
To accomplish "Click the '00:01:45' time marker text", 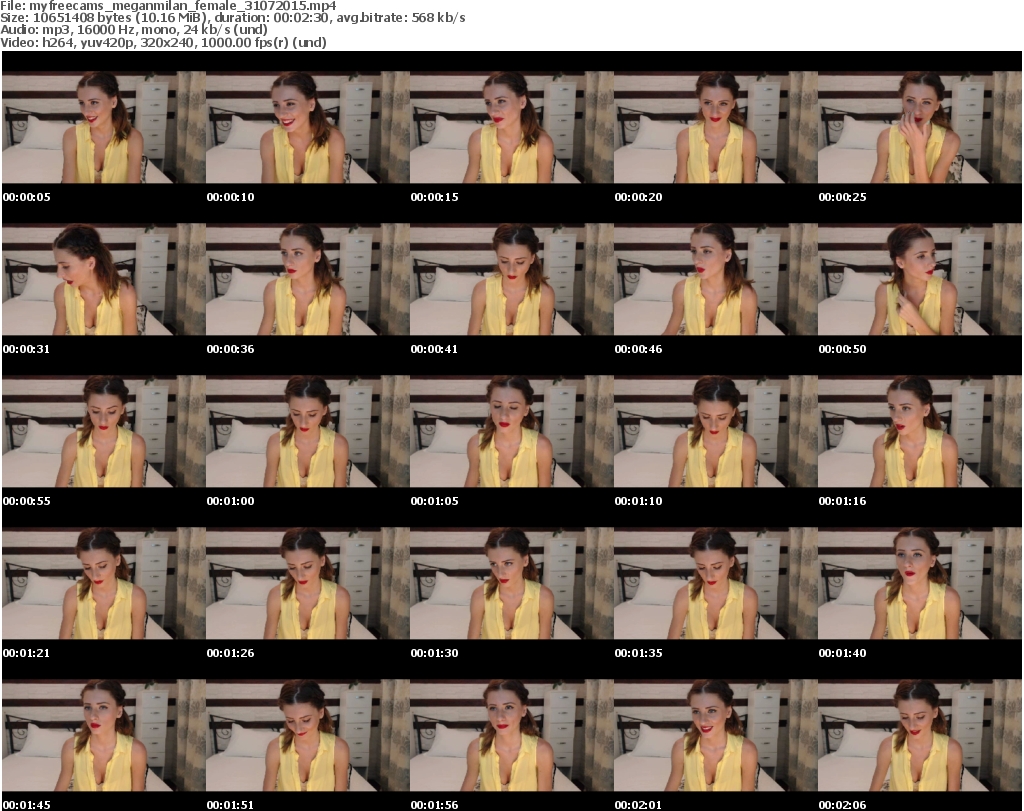I will [27, 805].
